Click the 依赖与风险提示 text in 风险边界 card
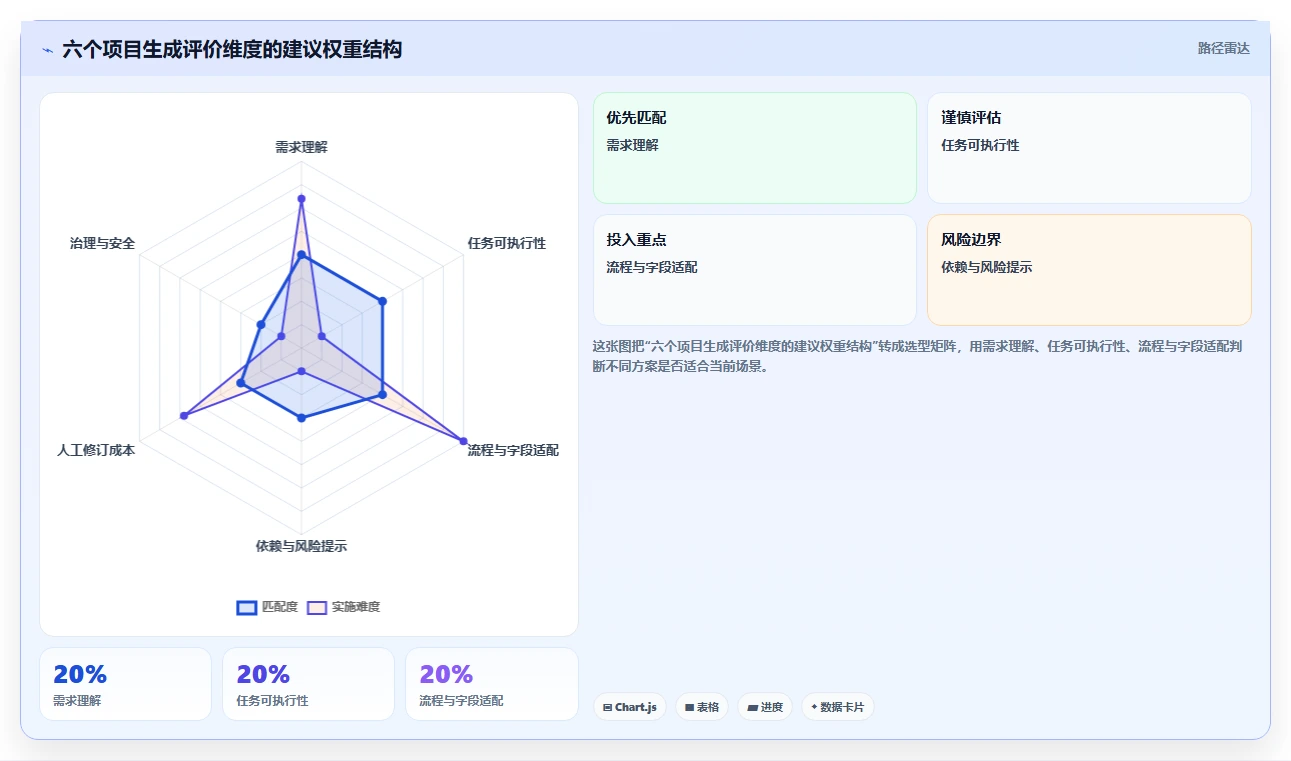This screenshot has height=761, width=1291. pos(987,267)
